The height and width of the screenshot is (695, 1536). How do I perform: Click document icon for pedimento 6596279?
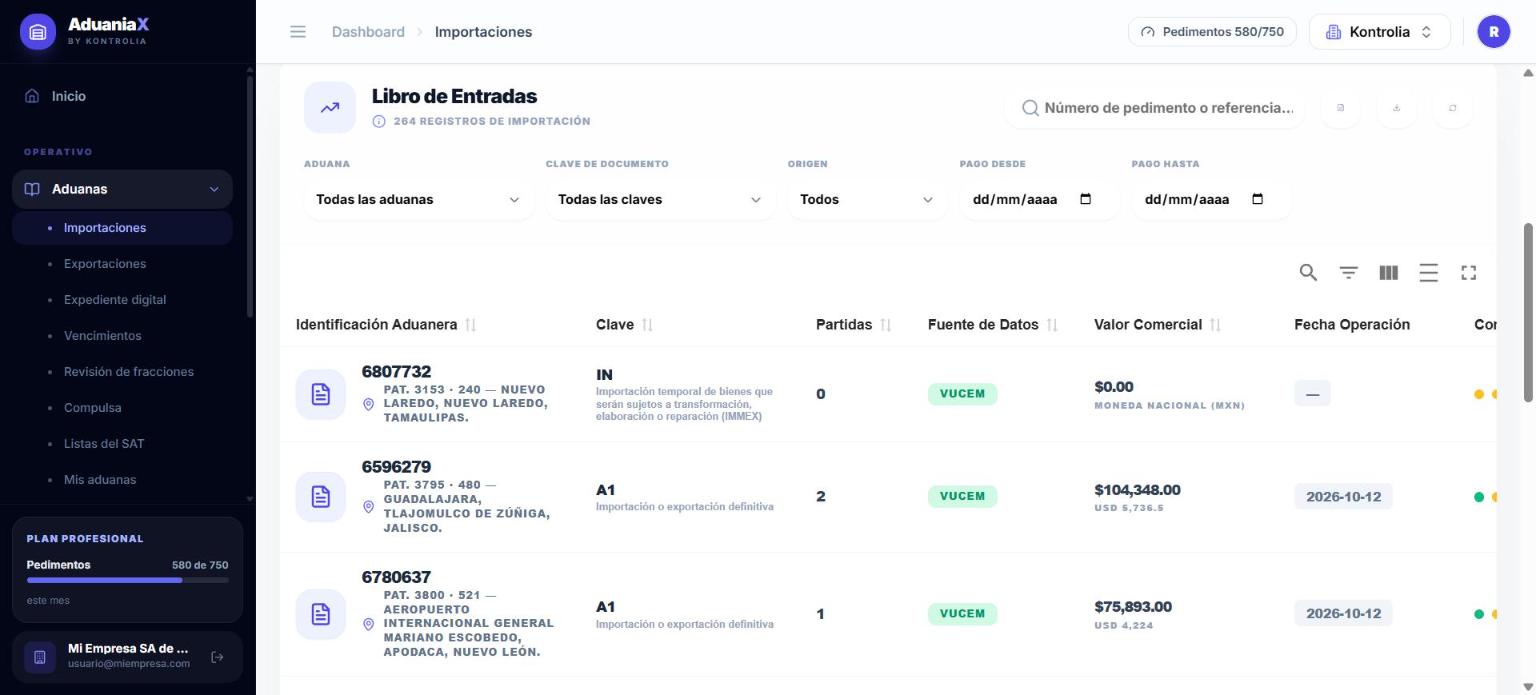[x=321, y=497]
